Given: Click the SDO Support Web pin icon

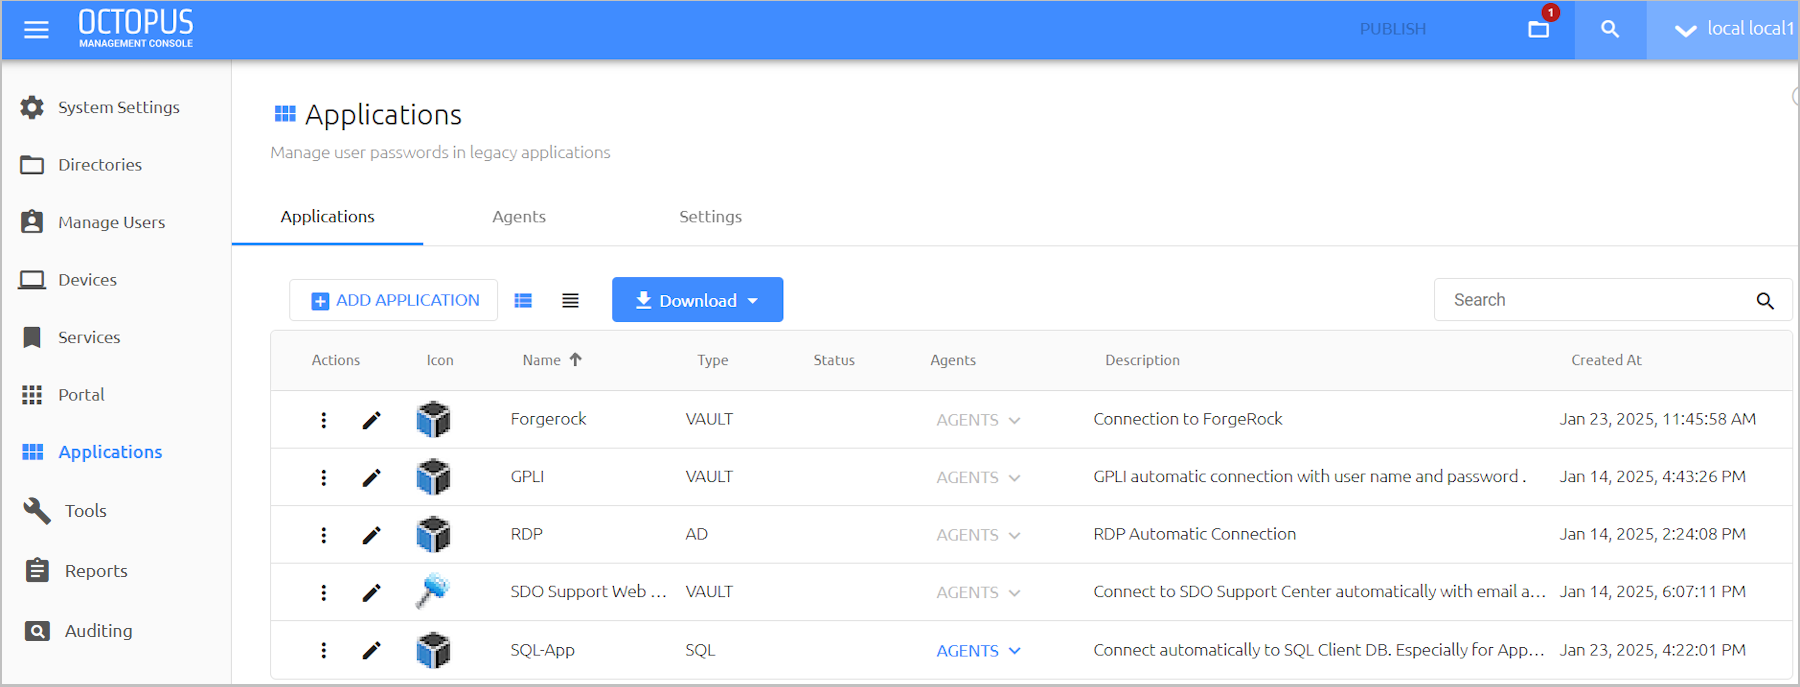Looking at the screenshot, I should [433, 591].
